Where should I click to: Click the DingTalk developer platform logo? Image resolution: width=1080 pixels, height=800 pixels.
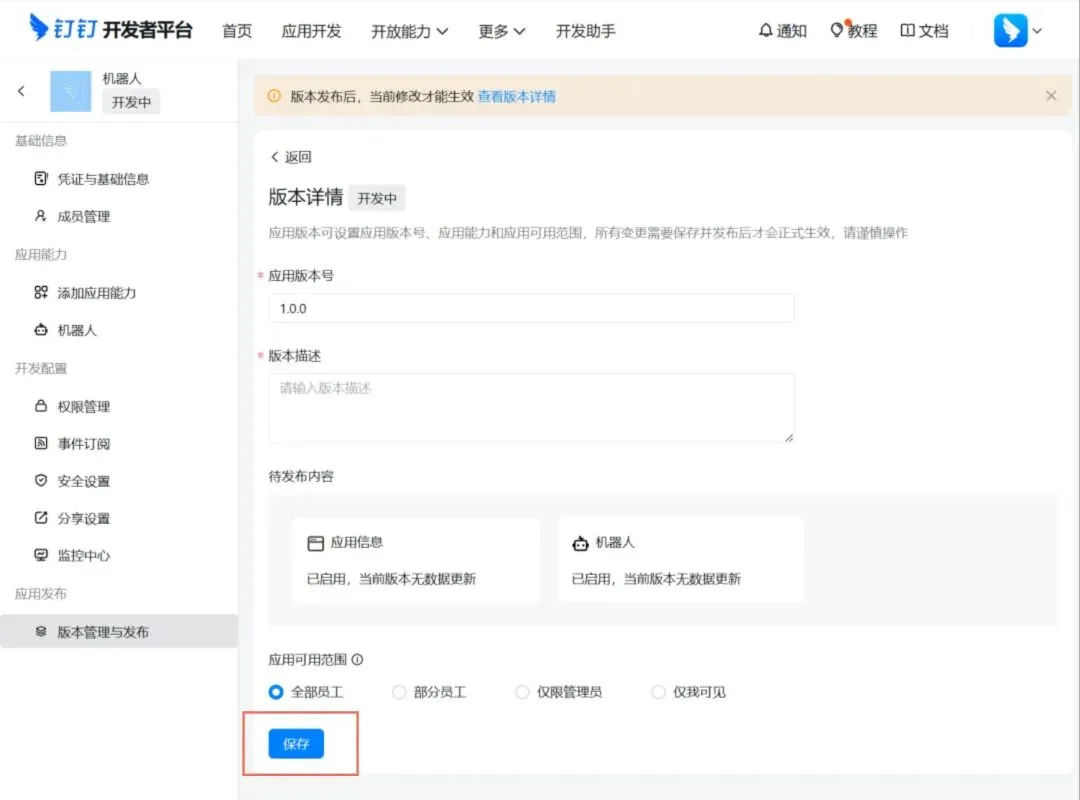(110, 29)
